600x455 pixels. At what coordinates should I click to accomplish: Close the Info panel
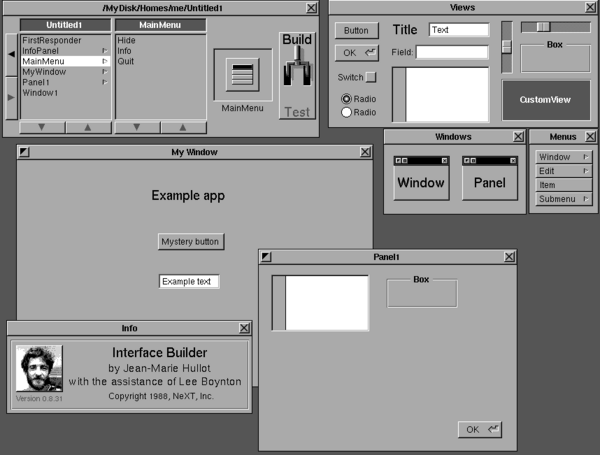point(244,328)
